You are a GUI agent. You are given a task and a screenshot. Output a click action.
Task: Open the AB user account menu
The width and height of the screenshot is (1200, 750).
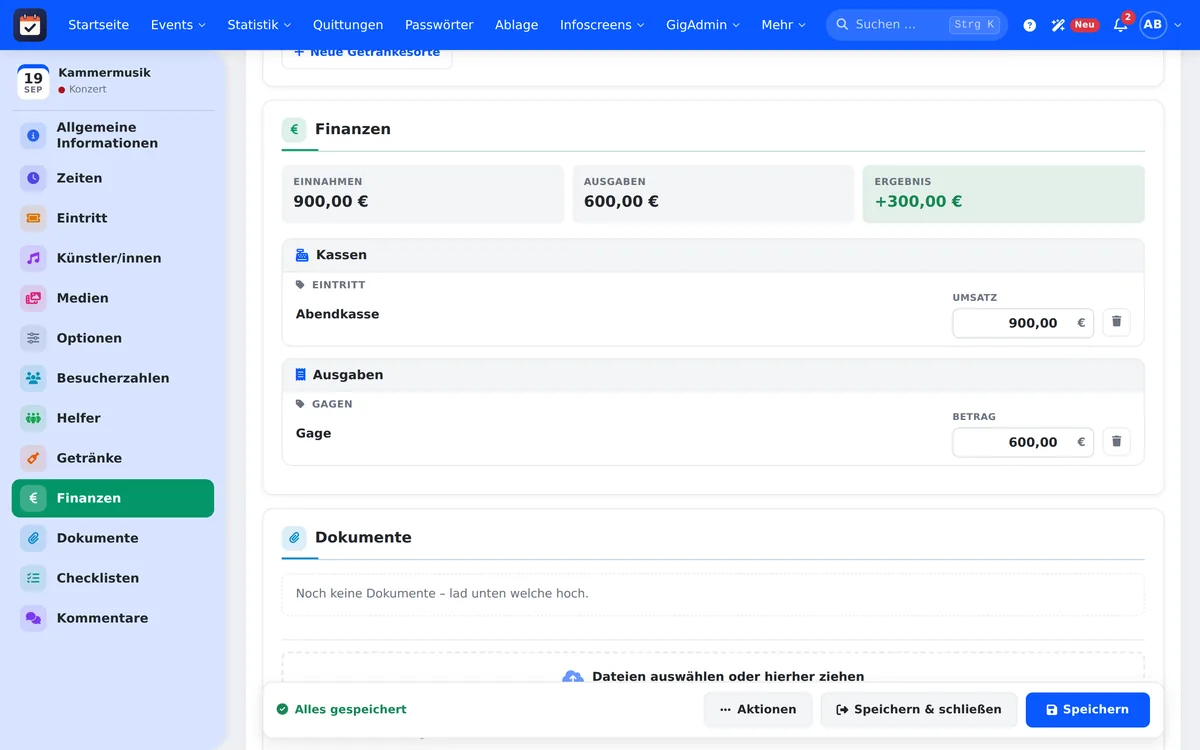[1161, 25]
